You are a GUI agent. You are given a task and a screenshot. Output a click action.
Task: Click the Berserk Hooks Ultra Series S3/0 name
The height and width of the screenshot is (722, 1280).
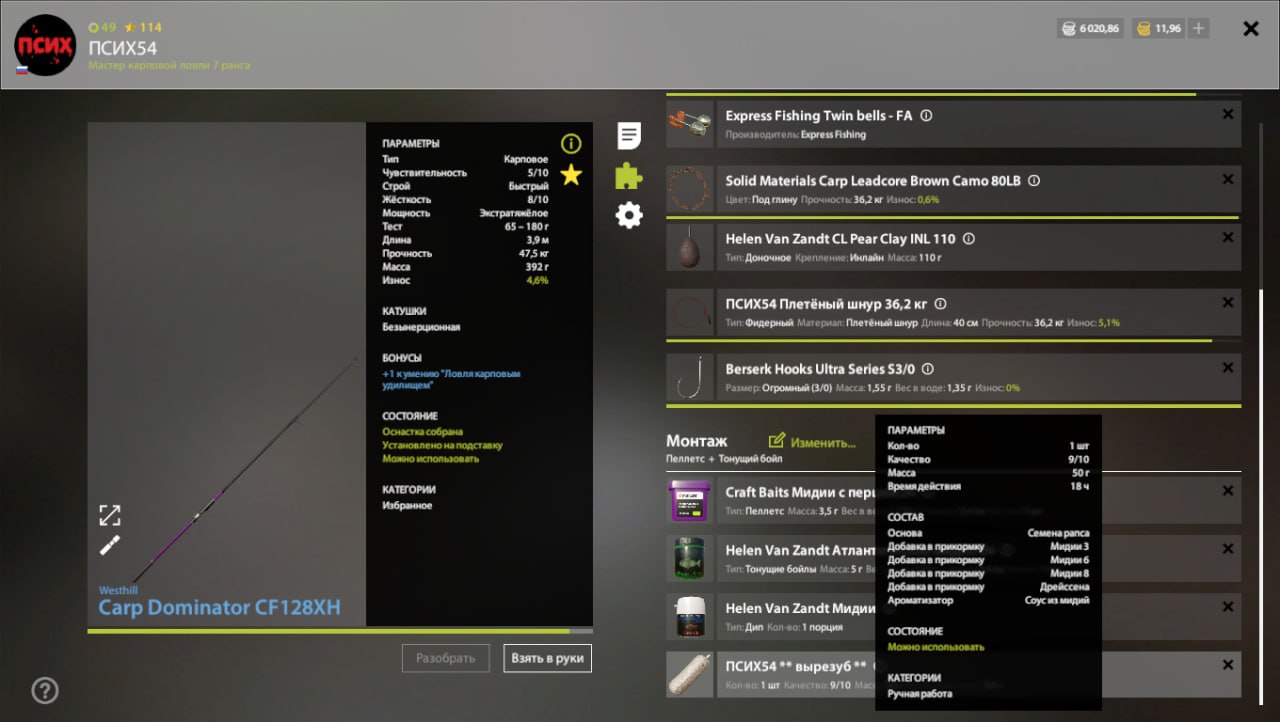pyautogui.click(x=820, y=369)
